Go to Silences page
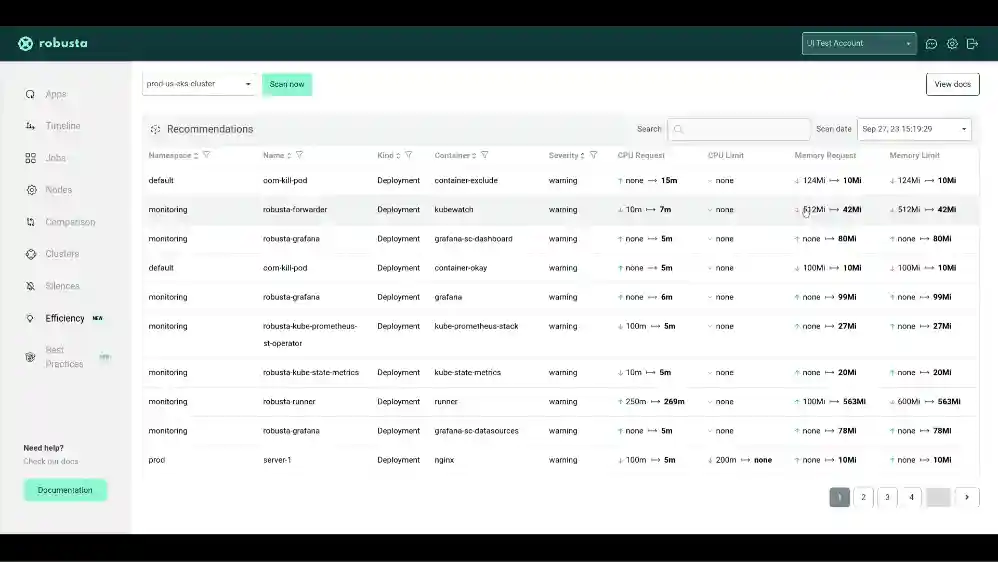 coord(62,286)
